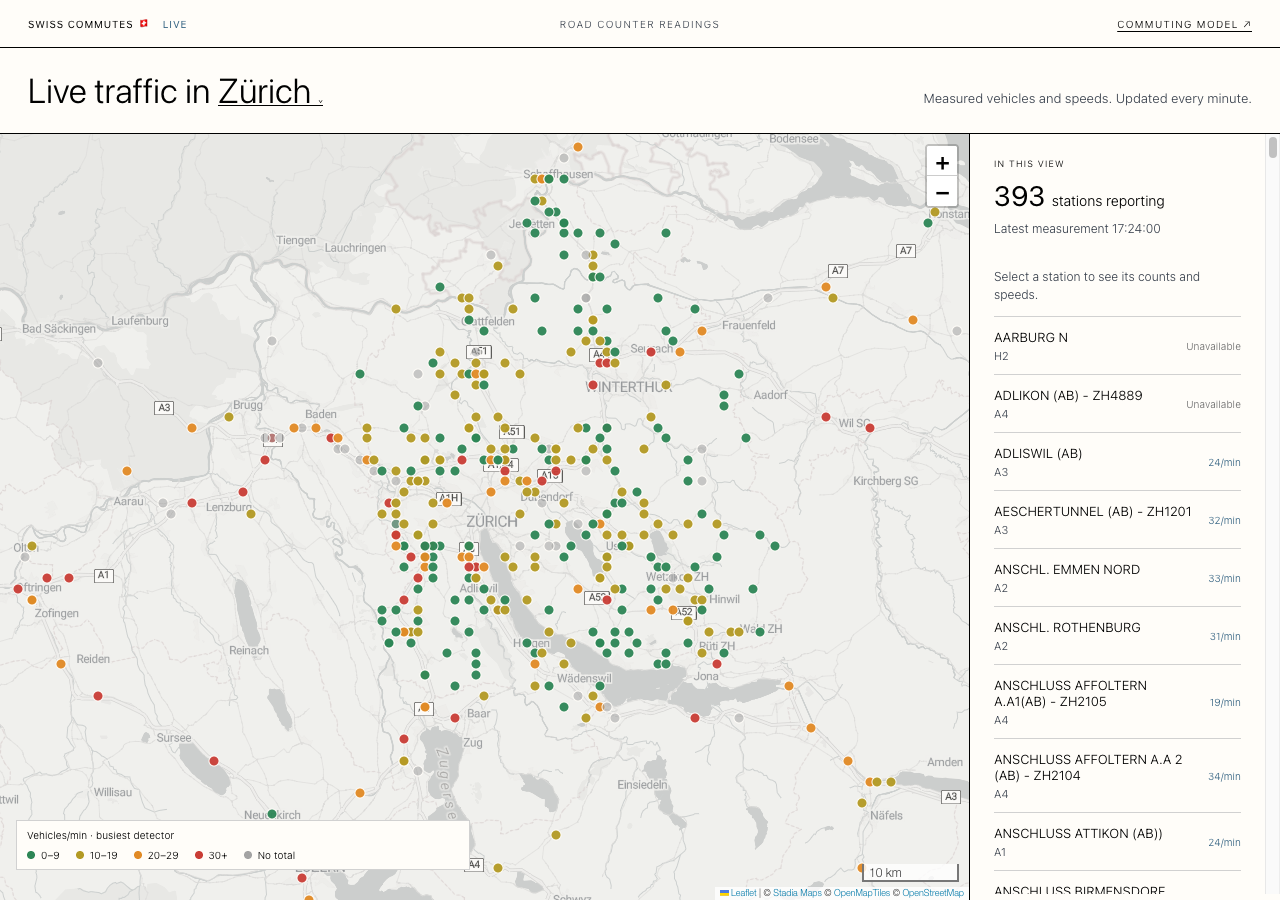Screen dimensions: 1280x900
Task: Select the AARBURG N station row
Action: pos(1117,346)
